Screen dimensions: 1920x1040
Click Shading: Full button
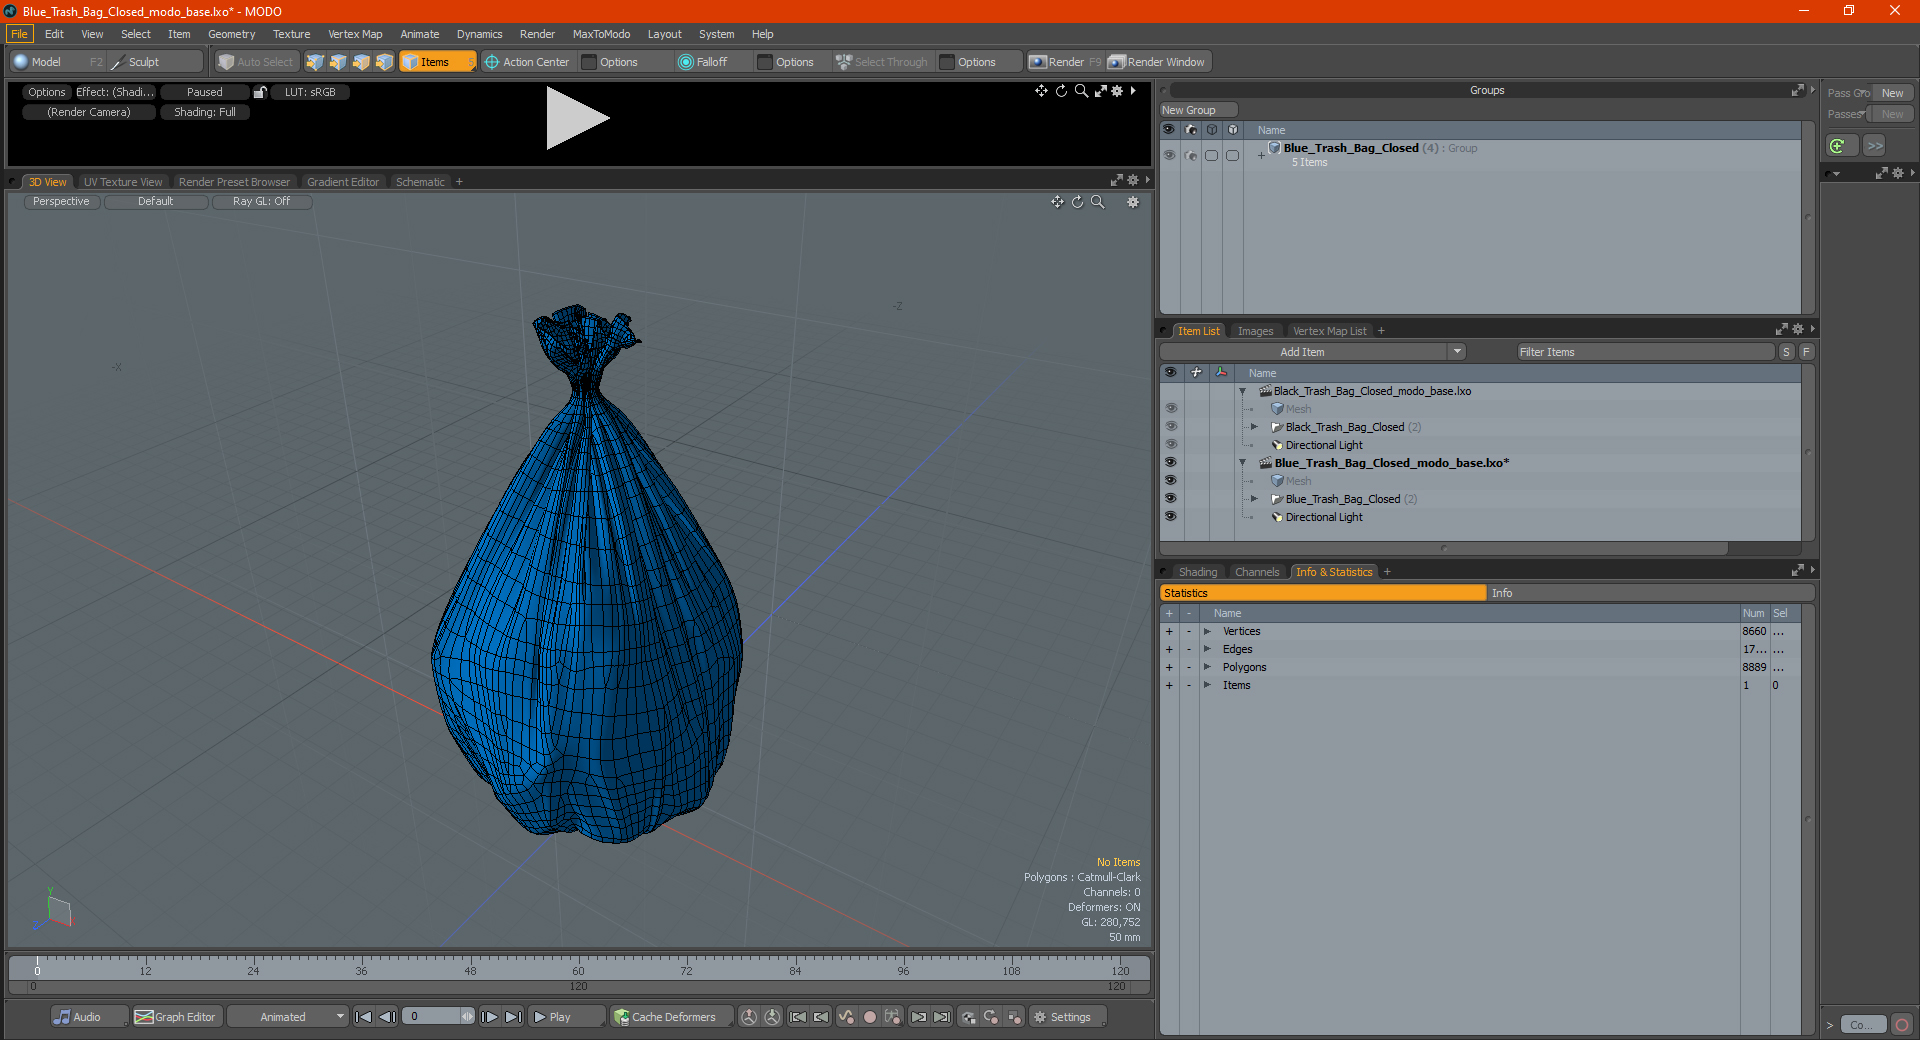[205, 112]
